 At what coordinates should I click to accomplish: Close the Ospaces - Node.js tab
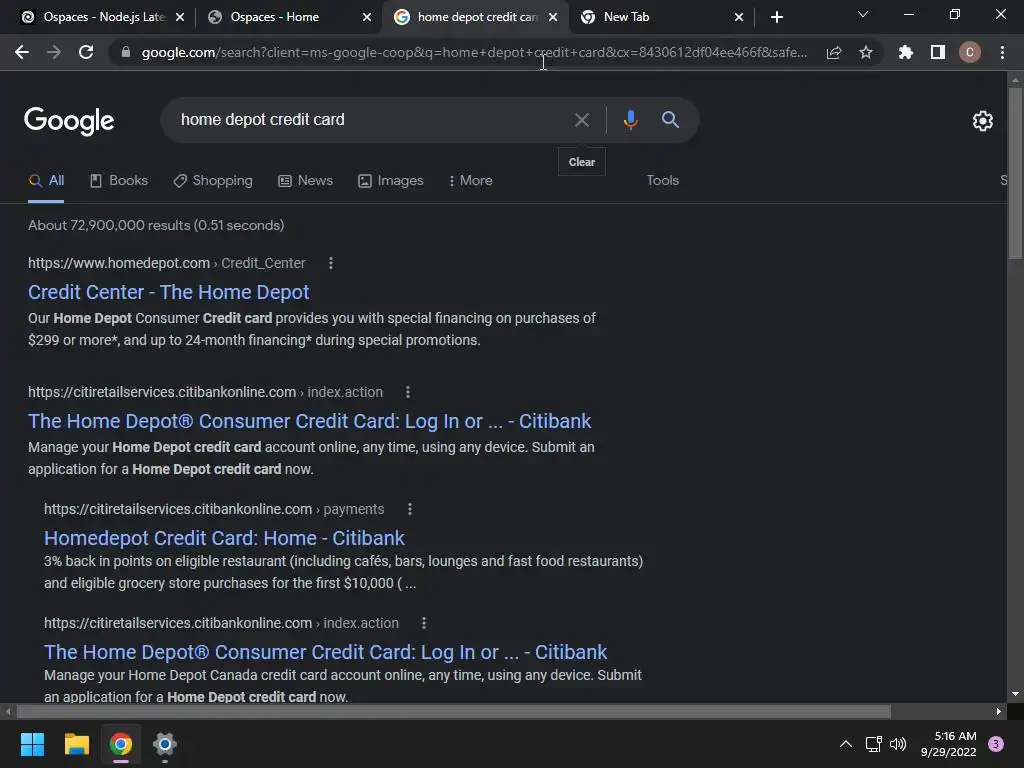tap(180, 17)
